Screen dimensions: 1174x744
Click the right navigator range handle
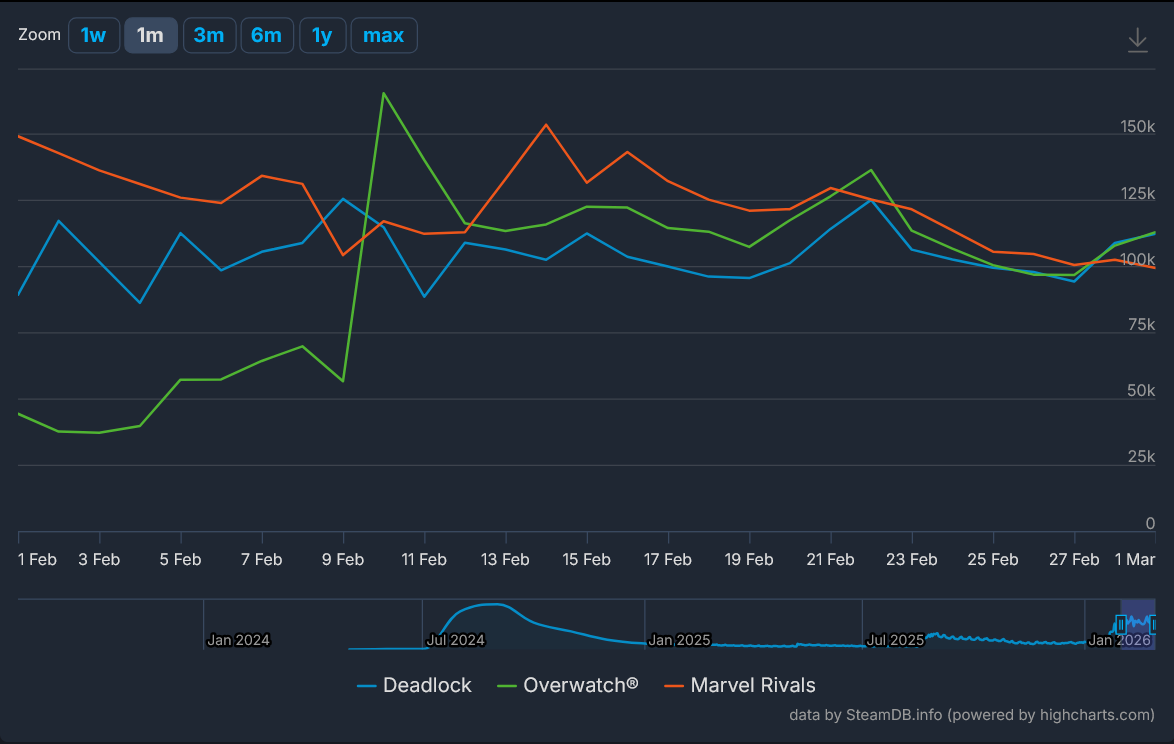[1154, 625]
